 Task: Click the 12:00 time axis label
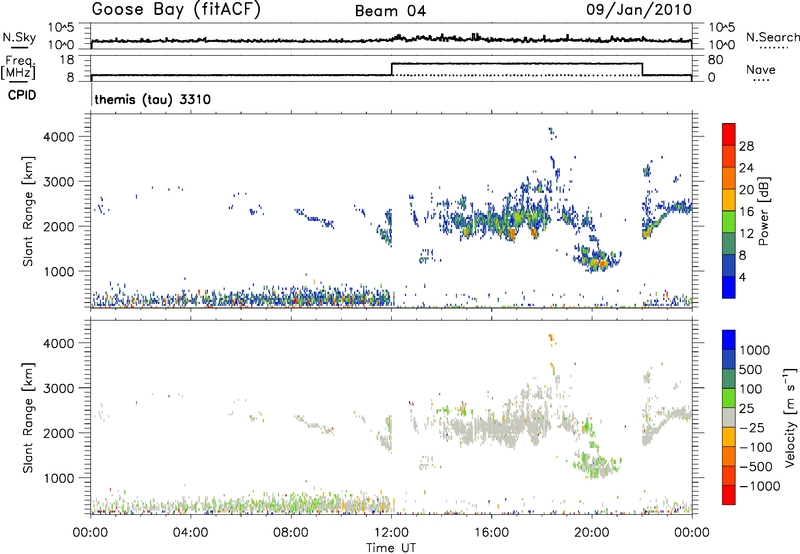[x=391, y=533]
